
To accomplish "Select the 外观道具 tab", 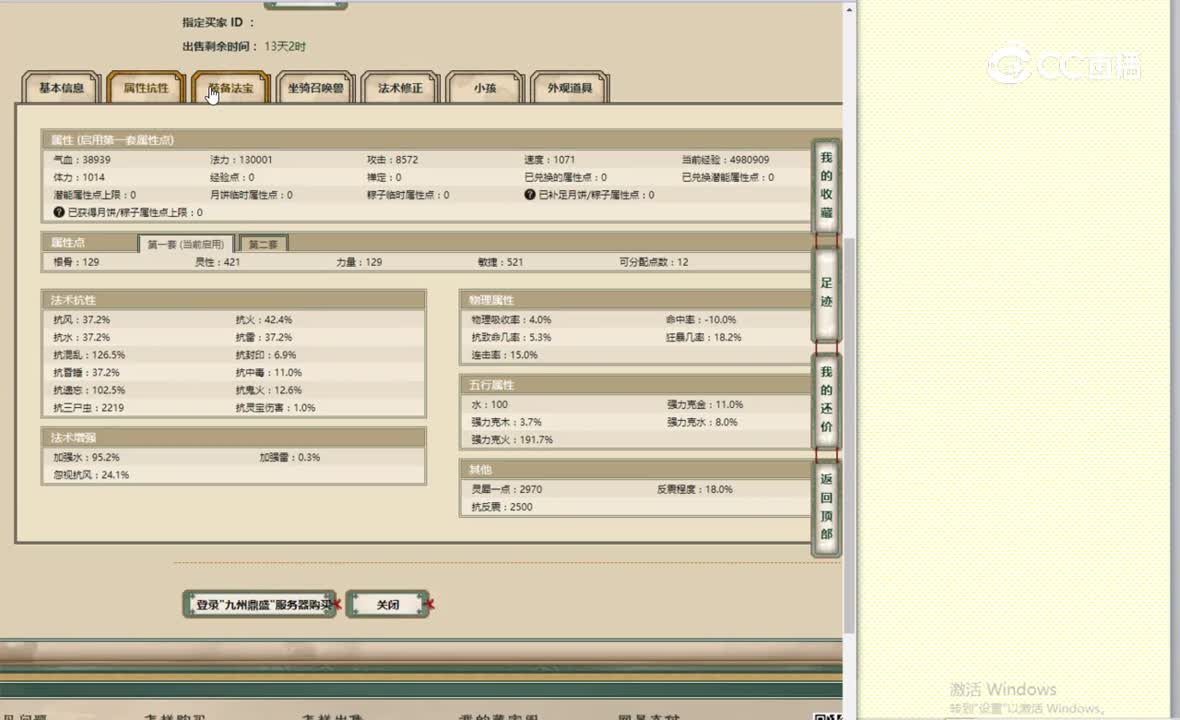I will click(570, 88).
